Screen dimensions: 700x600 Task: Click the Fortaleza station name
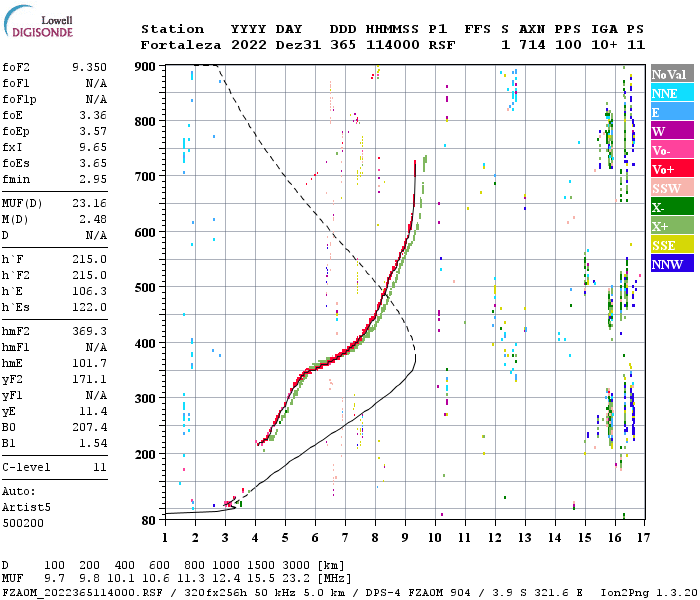181,45
